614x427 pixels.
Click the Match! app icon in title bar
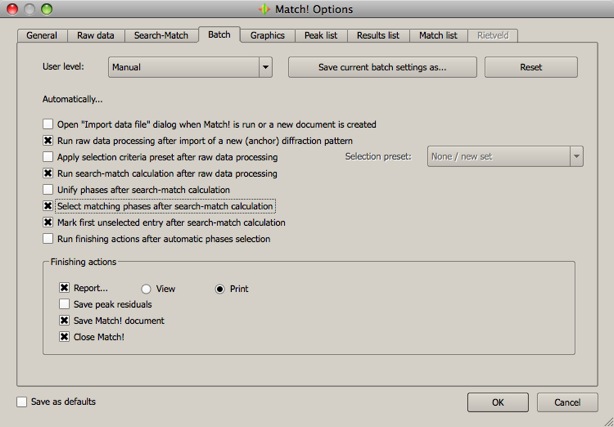(264, 9)
